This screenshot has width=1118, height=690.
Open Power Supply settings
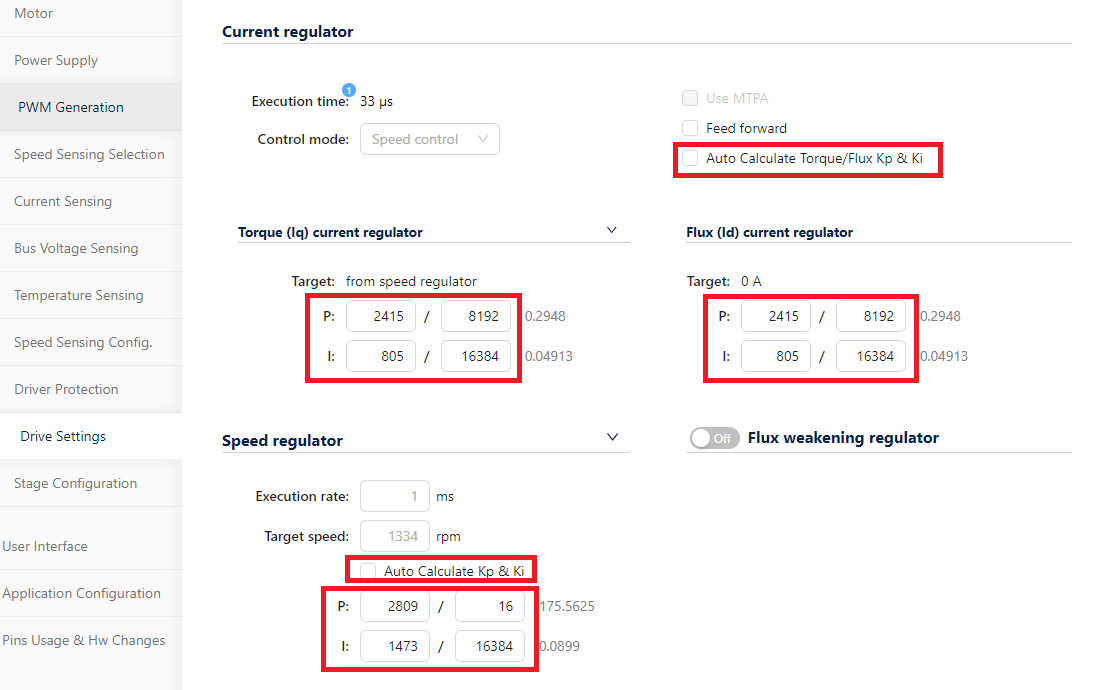[55, 60]
